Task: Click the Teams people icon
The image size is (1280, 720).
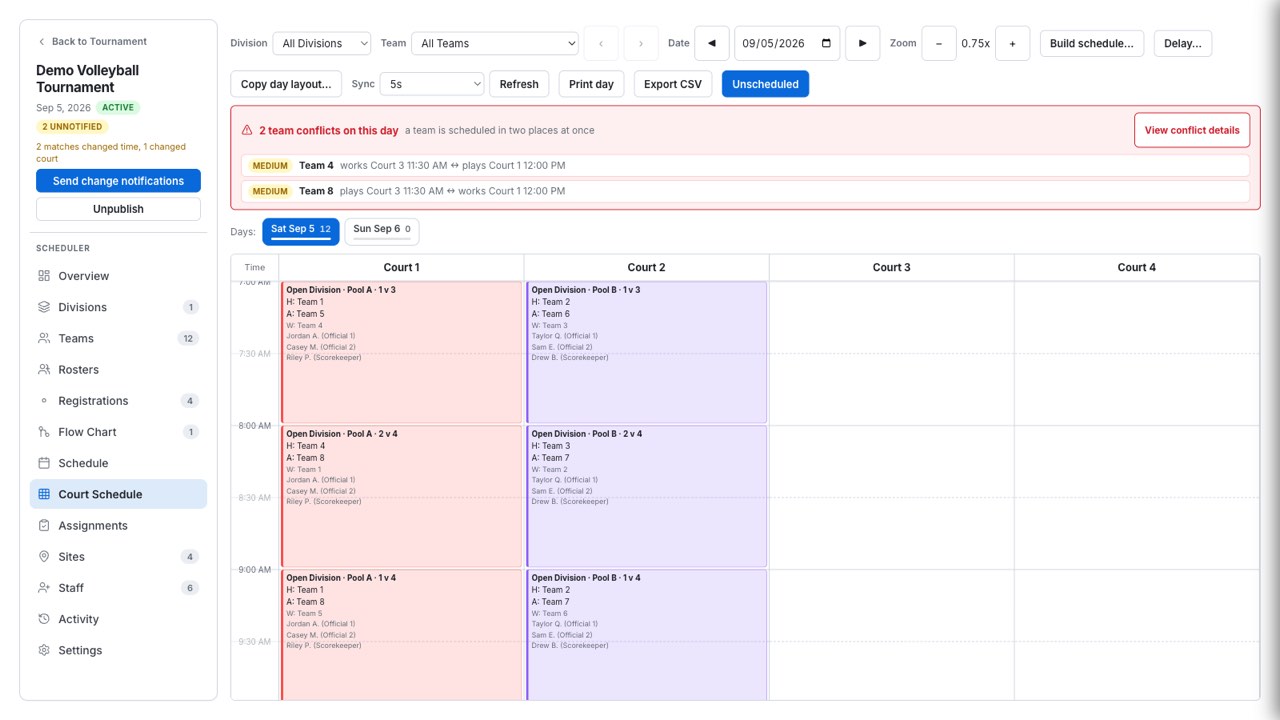Action: point(44,338)
